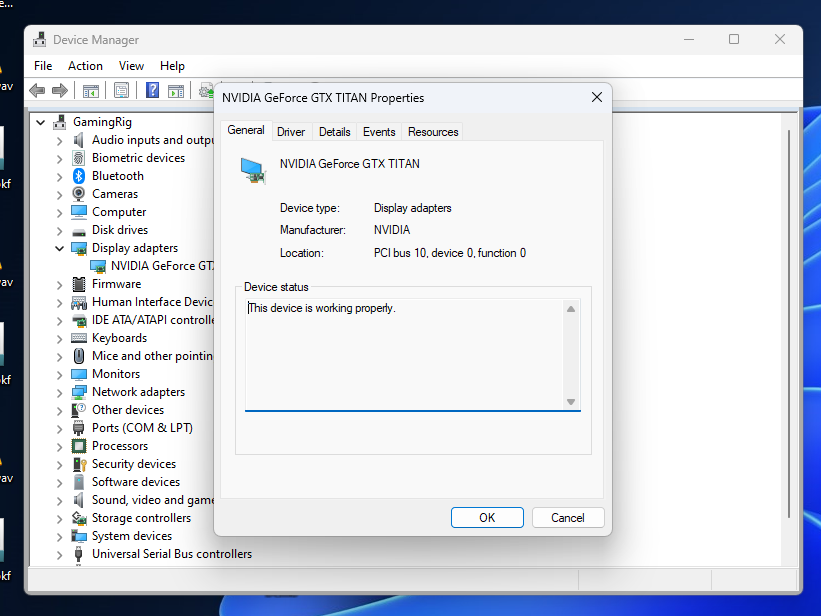Close the NVIDIA GeForce GTX TITAN Properties dialog
Viewport: 821px width, 616px height.
tap(597, 97)
